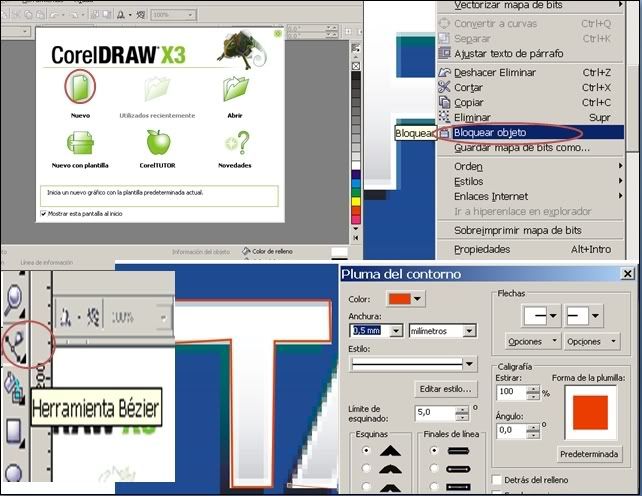
Task: Click the Editar estilo button
Action: (445, 389)
